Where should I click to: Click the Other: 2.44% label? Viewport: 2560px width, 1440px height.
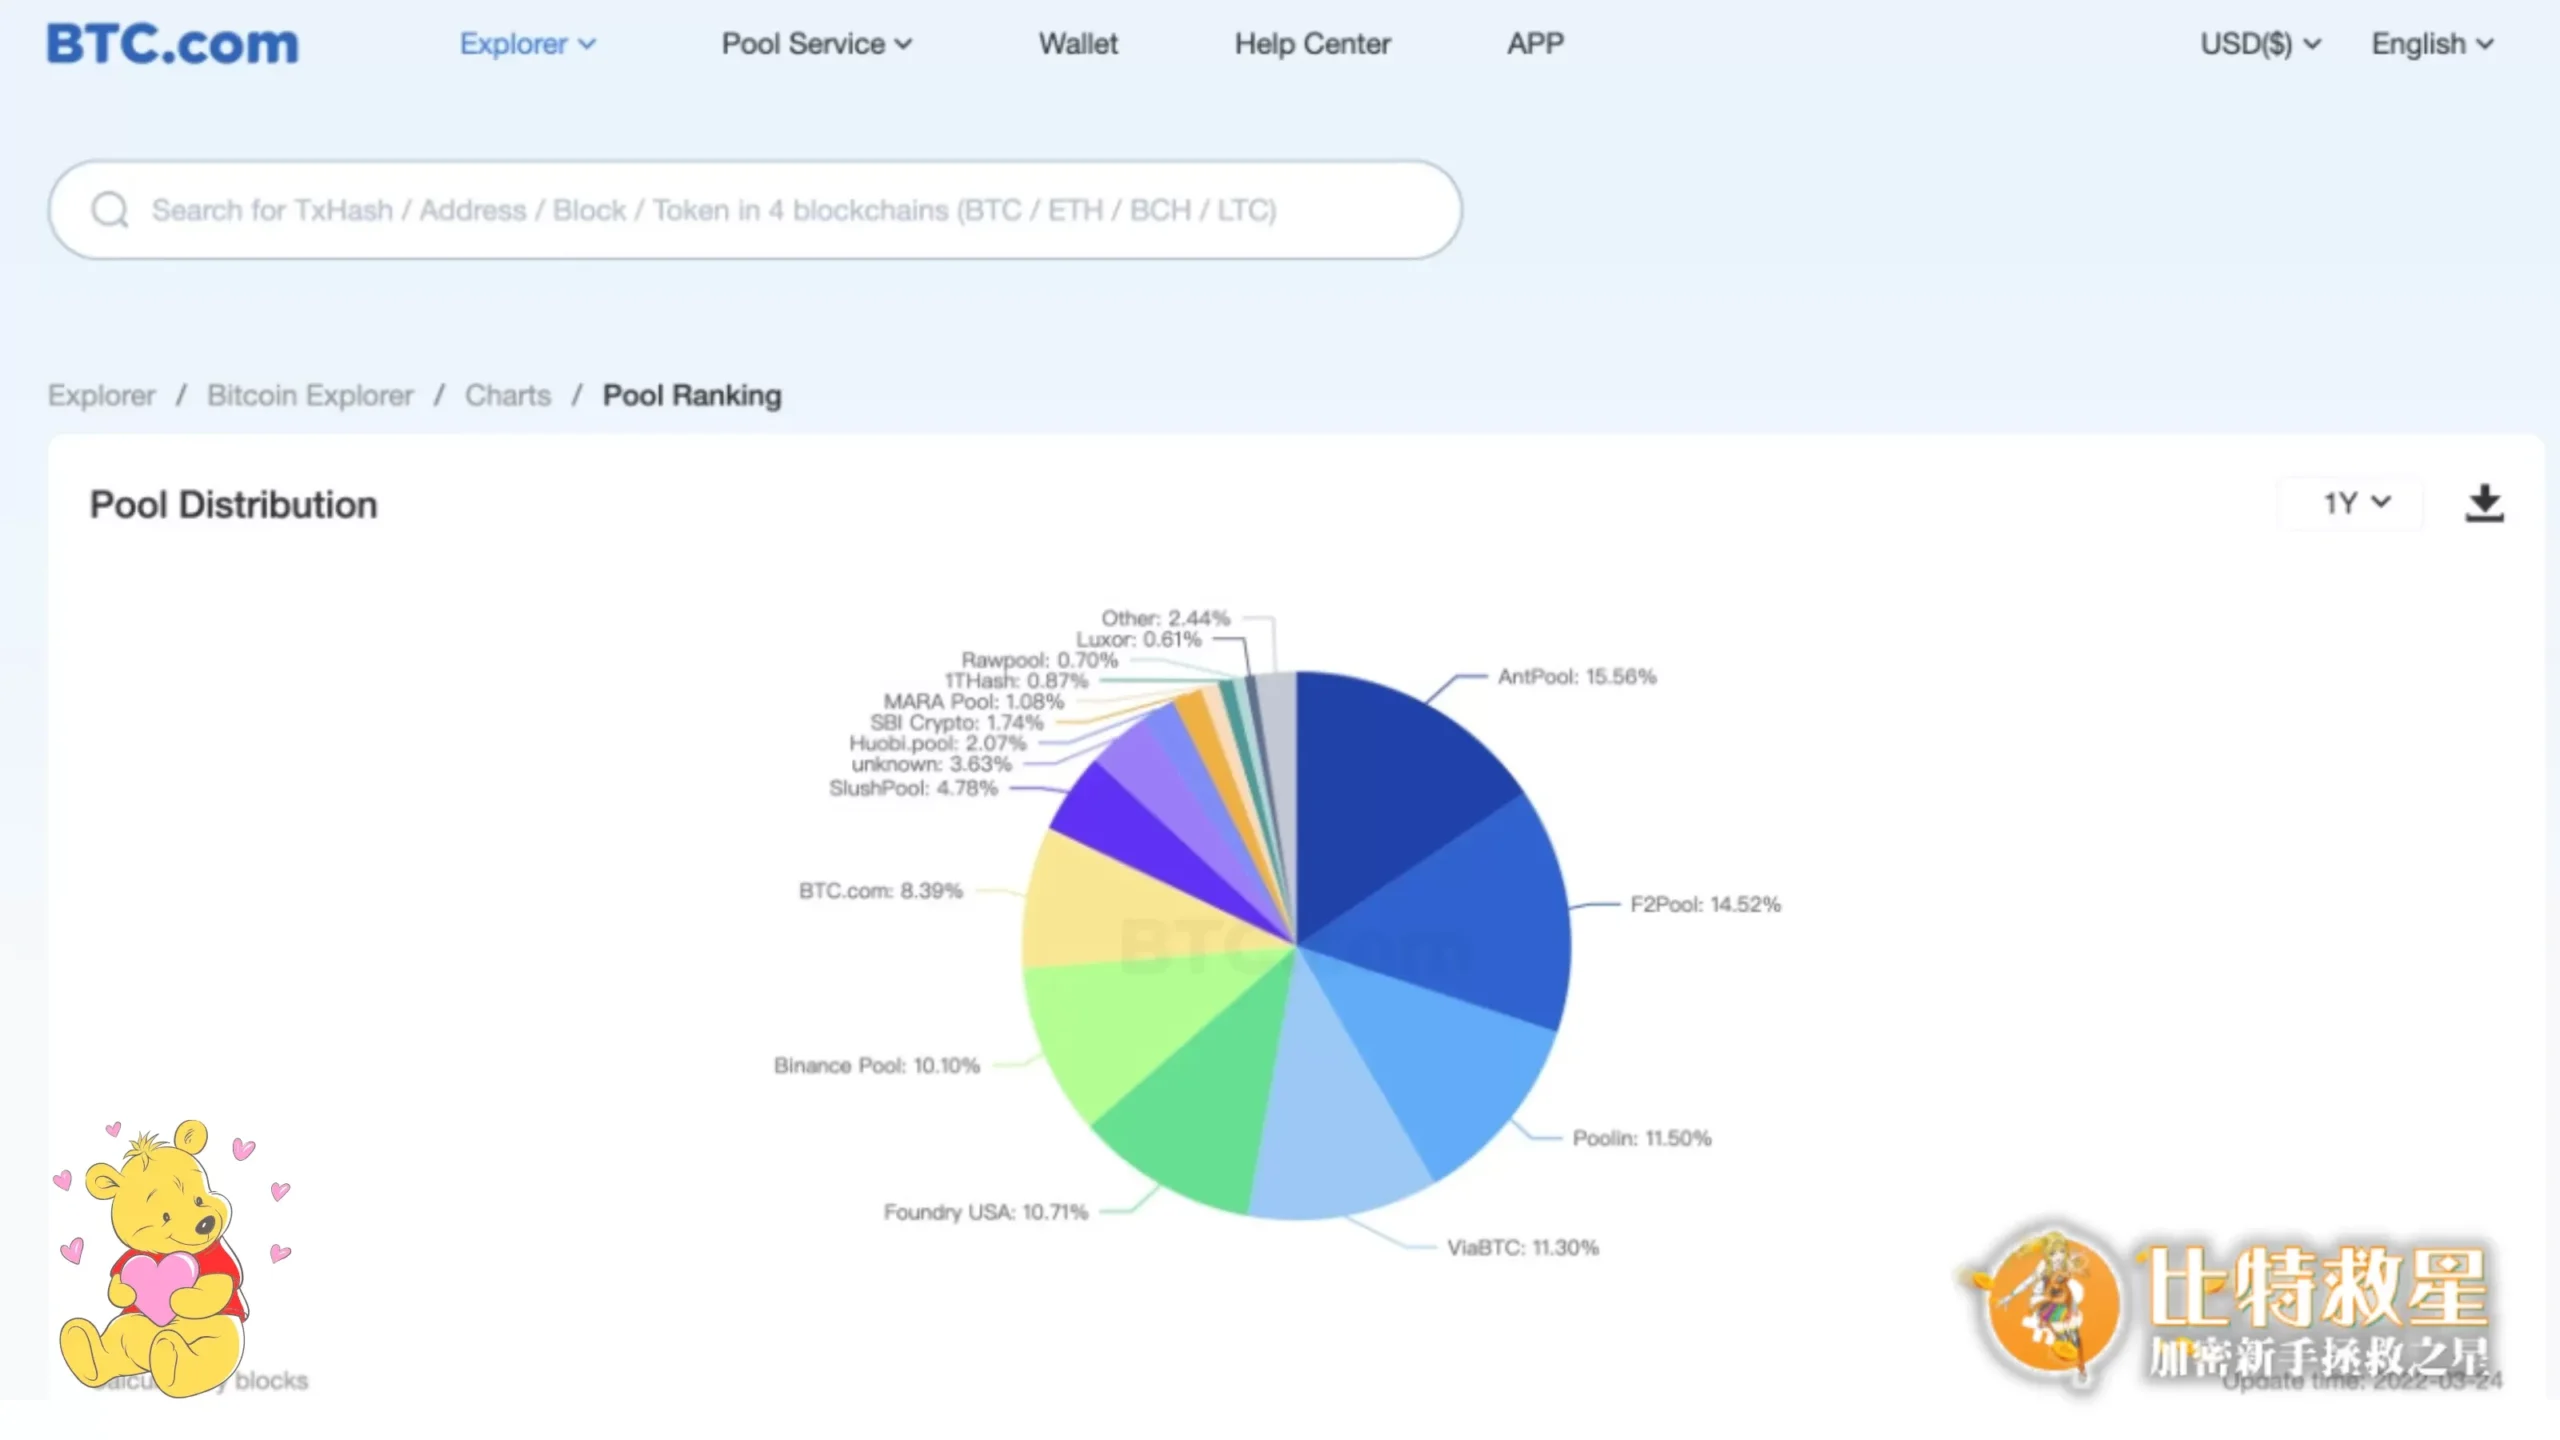1166,618
